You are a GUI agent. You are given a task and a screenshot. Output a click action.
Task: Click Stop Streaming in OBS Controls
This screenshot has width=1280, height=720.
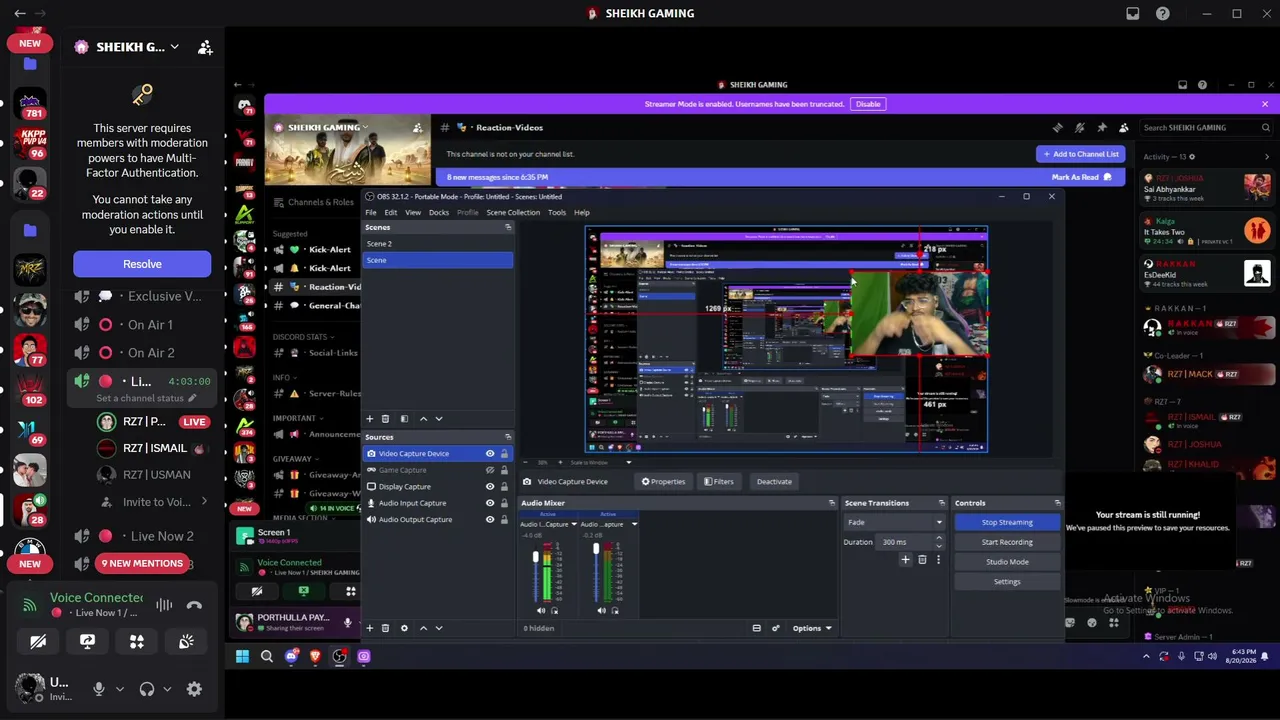tap(1007, 522)
